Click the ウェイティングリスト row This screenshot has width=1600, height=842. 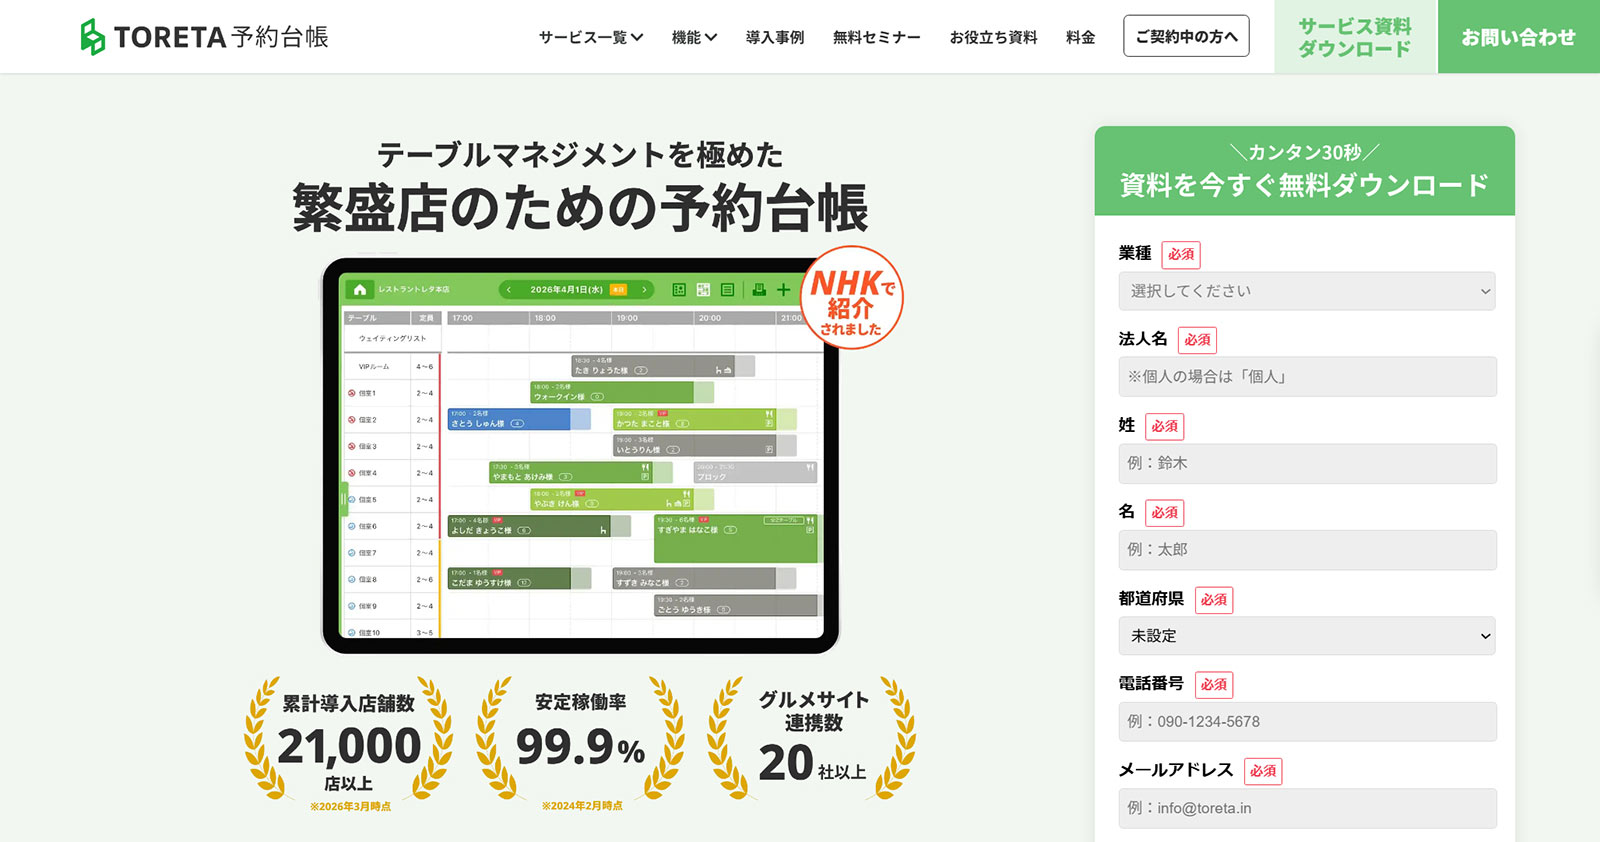point(392,339)
